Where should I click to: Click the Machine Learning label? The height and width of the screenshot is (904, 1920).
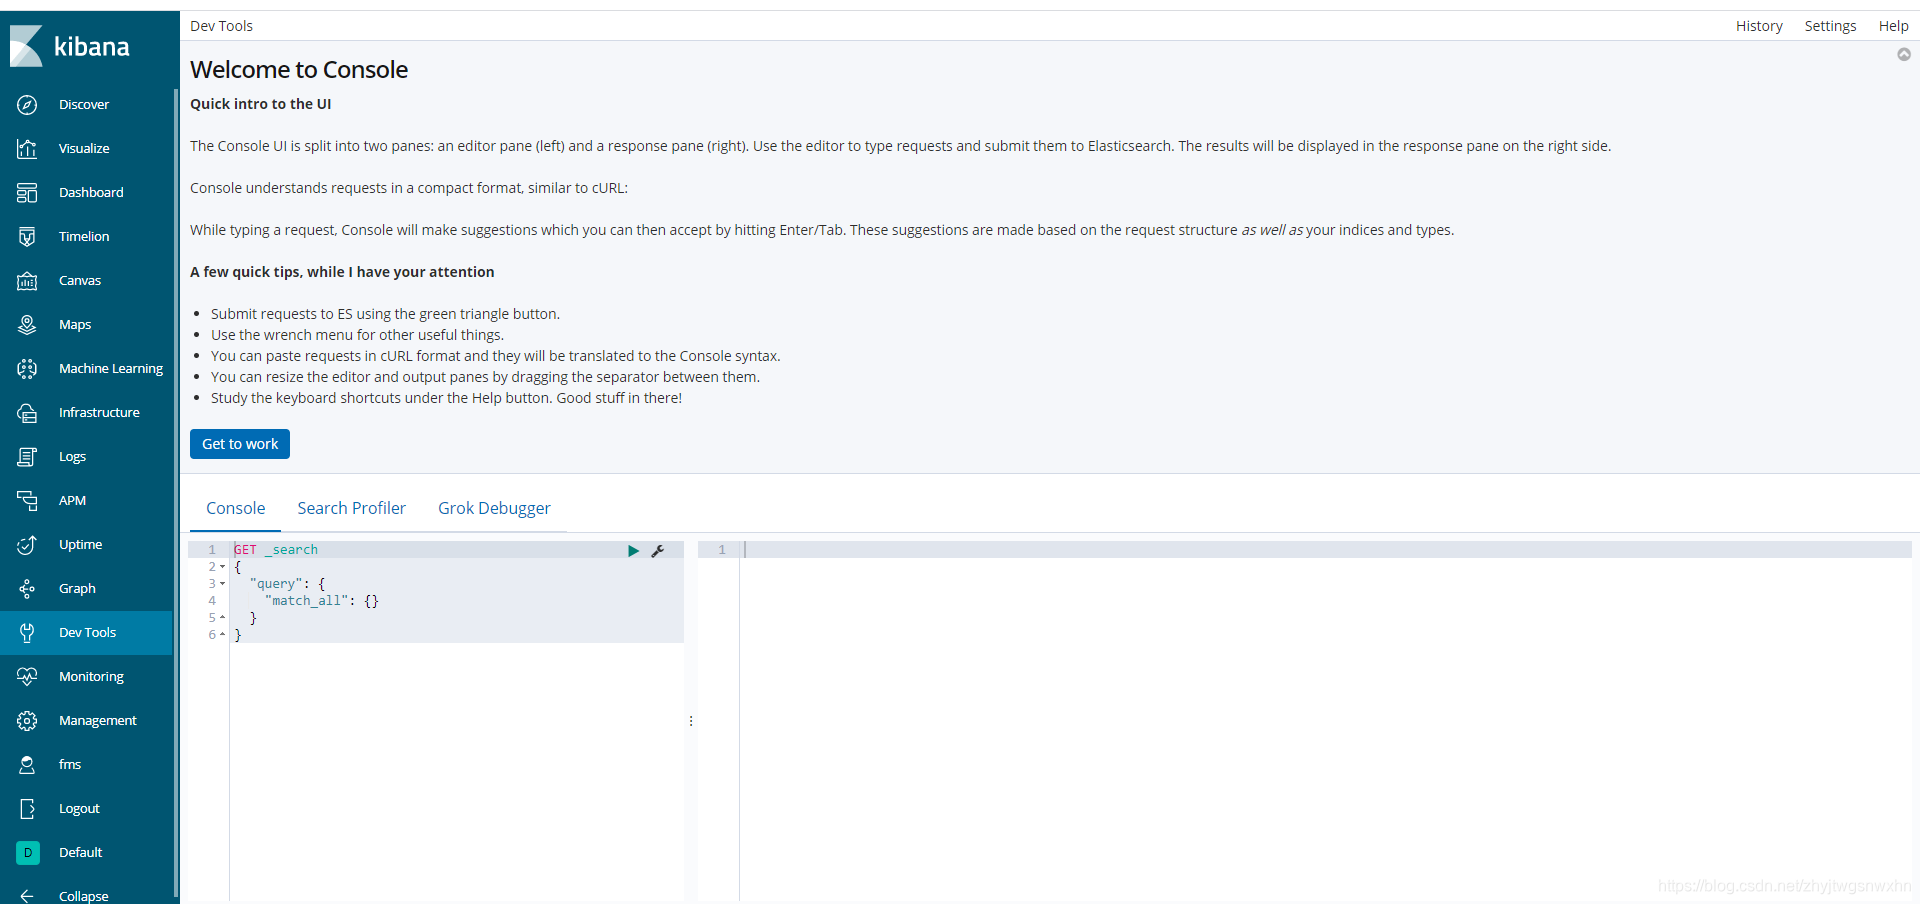(111, 369)
